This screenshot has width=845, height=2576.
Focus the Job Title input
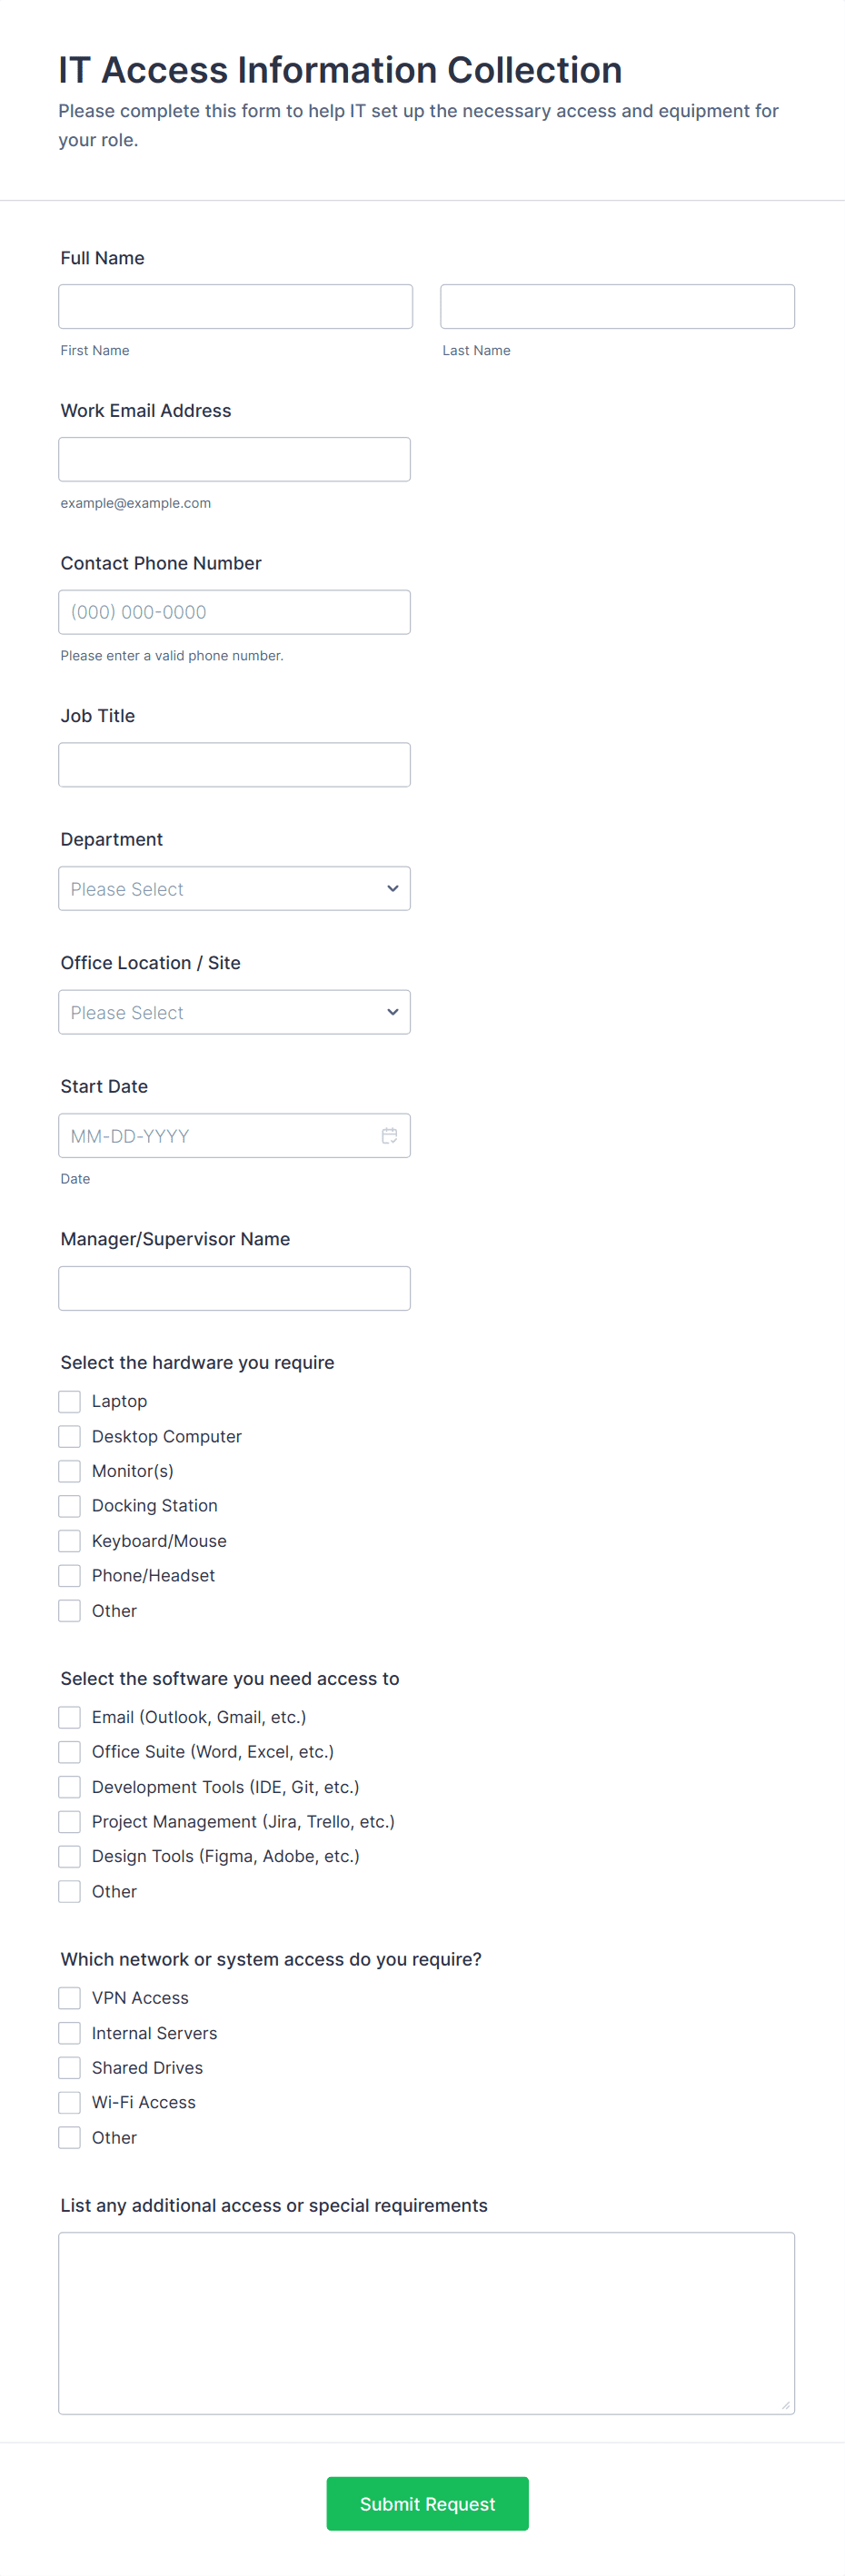pyautogui.click(x=234, y=764)
